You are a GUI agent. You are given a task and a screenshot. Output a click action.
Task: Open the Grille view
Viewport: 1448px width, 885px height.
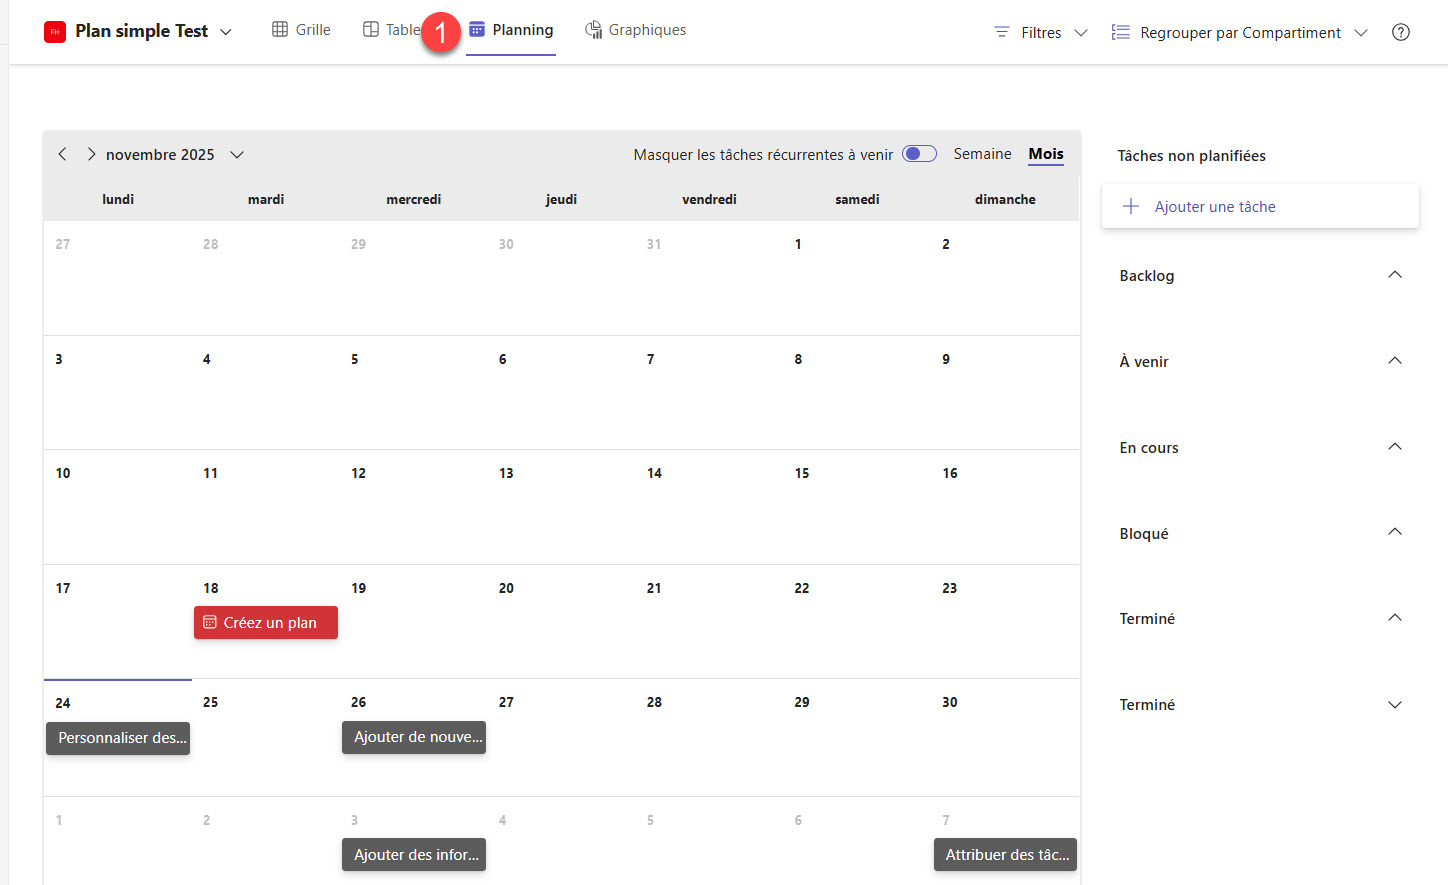pyautogui.click(x=301, y=30)
